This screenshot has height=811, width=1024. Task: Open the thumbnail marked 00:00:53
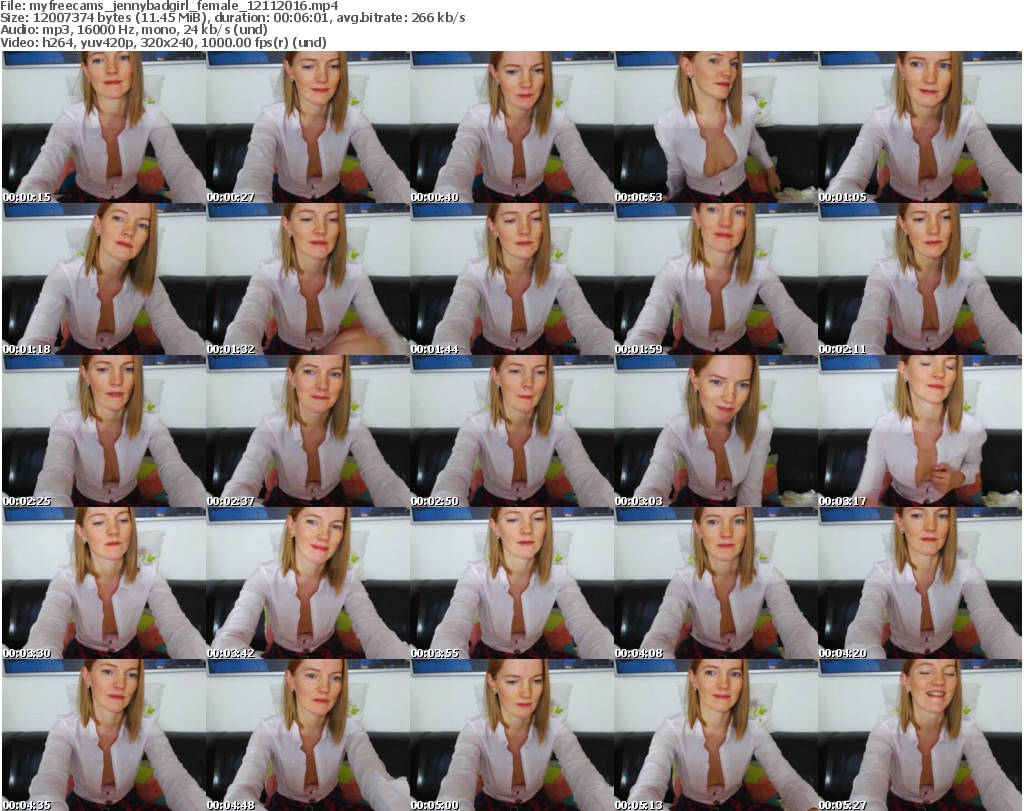(x=715, y=128)
